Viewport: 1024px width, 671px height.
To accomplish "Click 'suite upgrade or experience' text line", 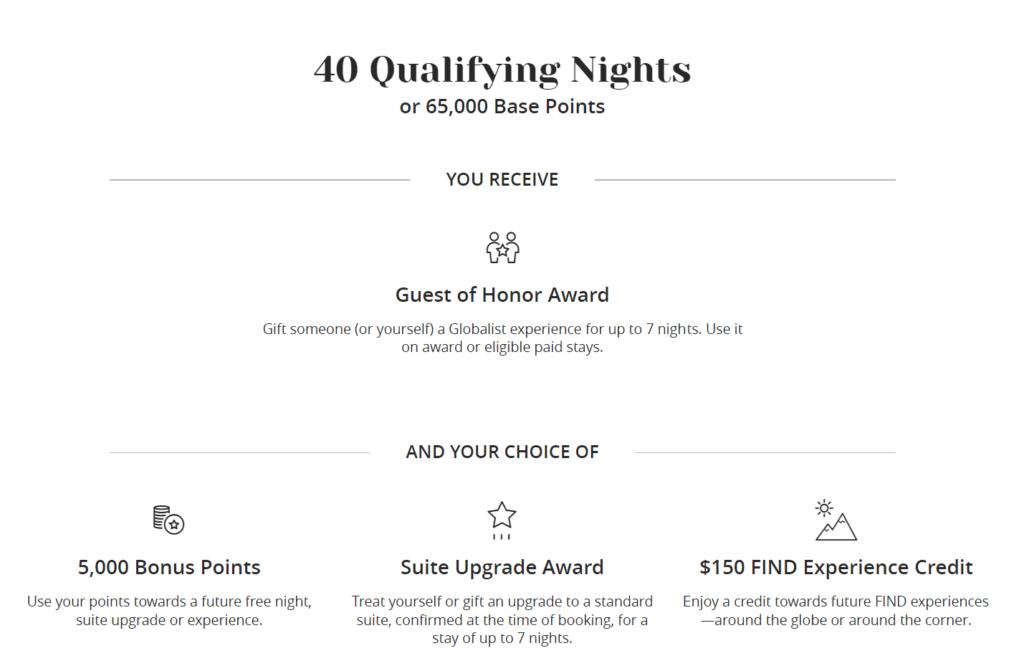I will coord(169,619).
